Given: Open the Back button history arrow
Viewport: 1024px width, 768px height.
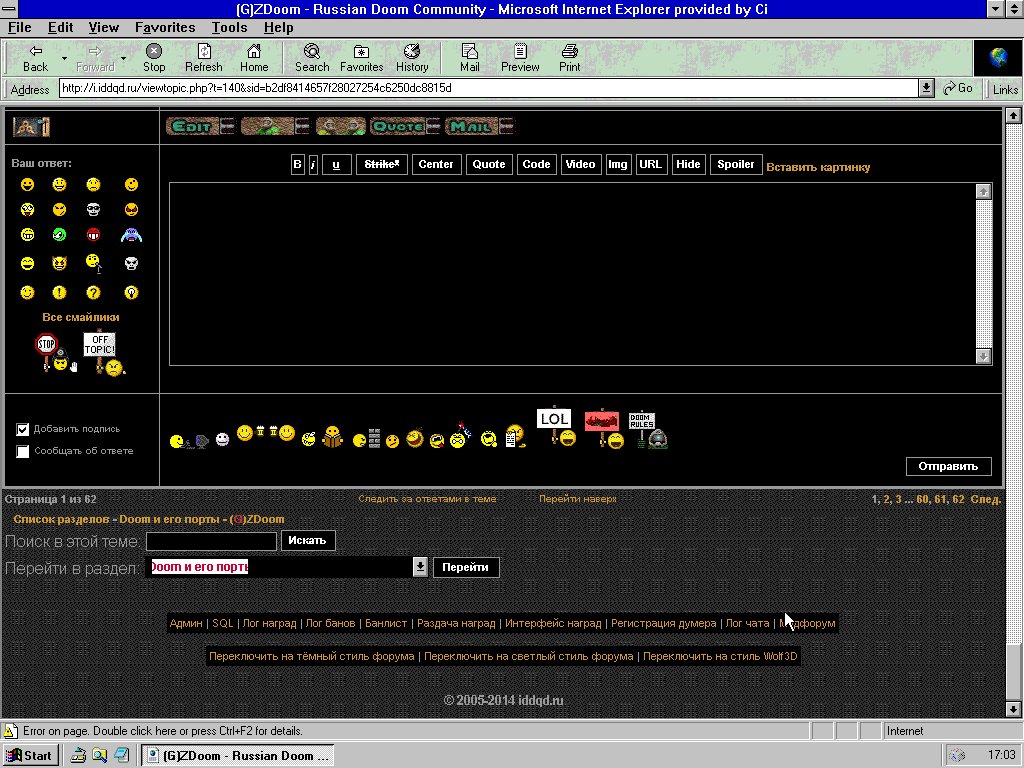Looking at the screenshot, I should (64, 58).
